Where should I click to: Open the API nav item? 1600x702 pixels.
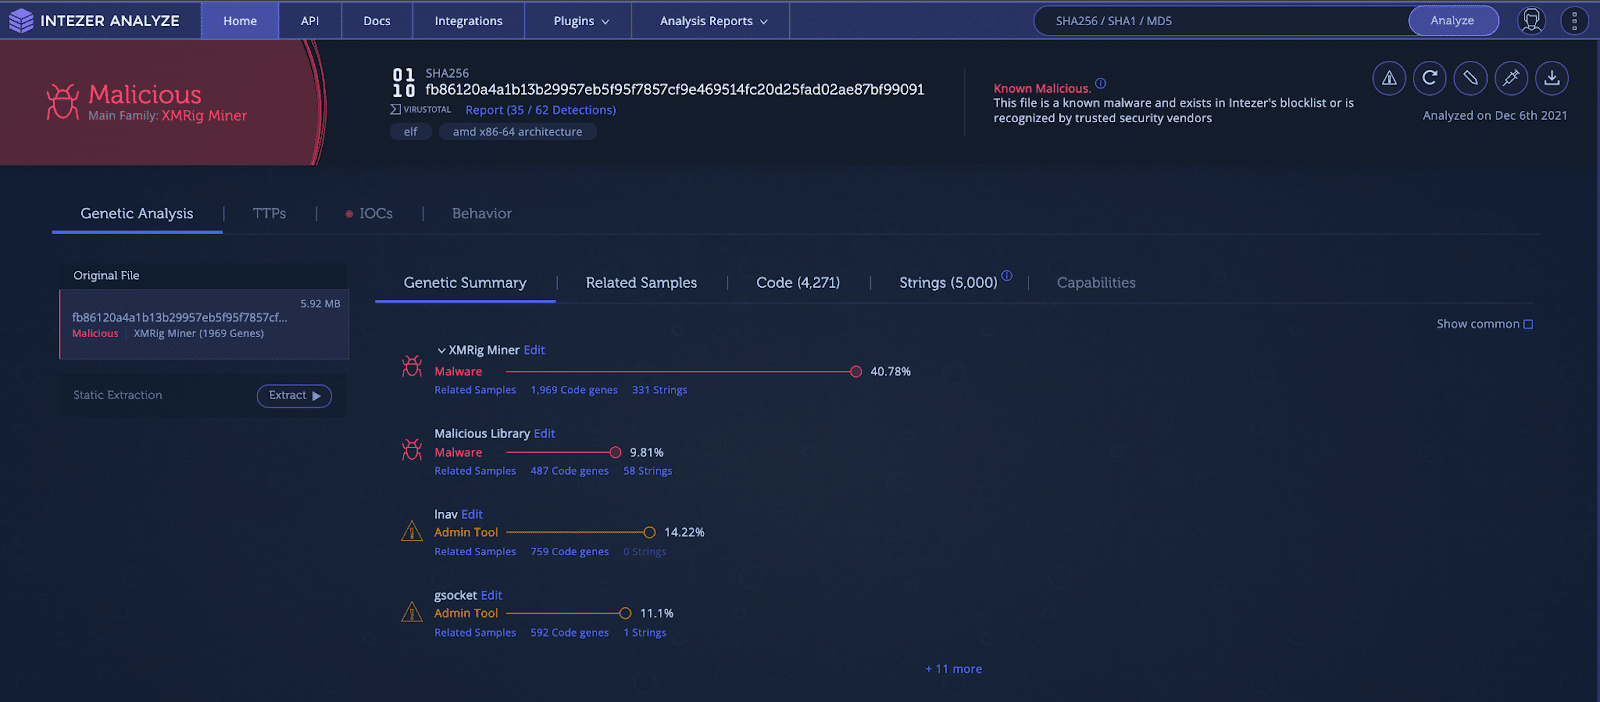pos(310,20)
